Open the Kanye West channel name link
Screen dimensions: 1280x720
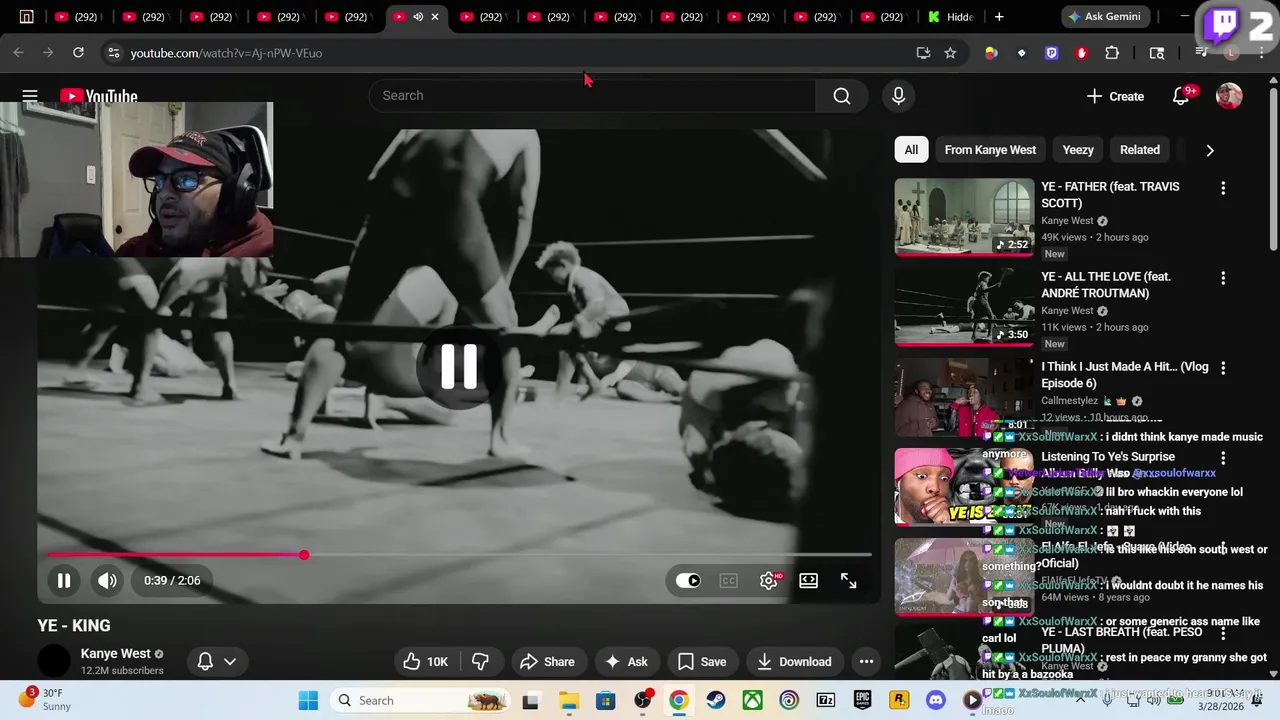coord(116,654)
